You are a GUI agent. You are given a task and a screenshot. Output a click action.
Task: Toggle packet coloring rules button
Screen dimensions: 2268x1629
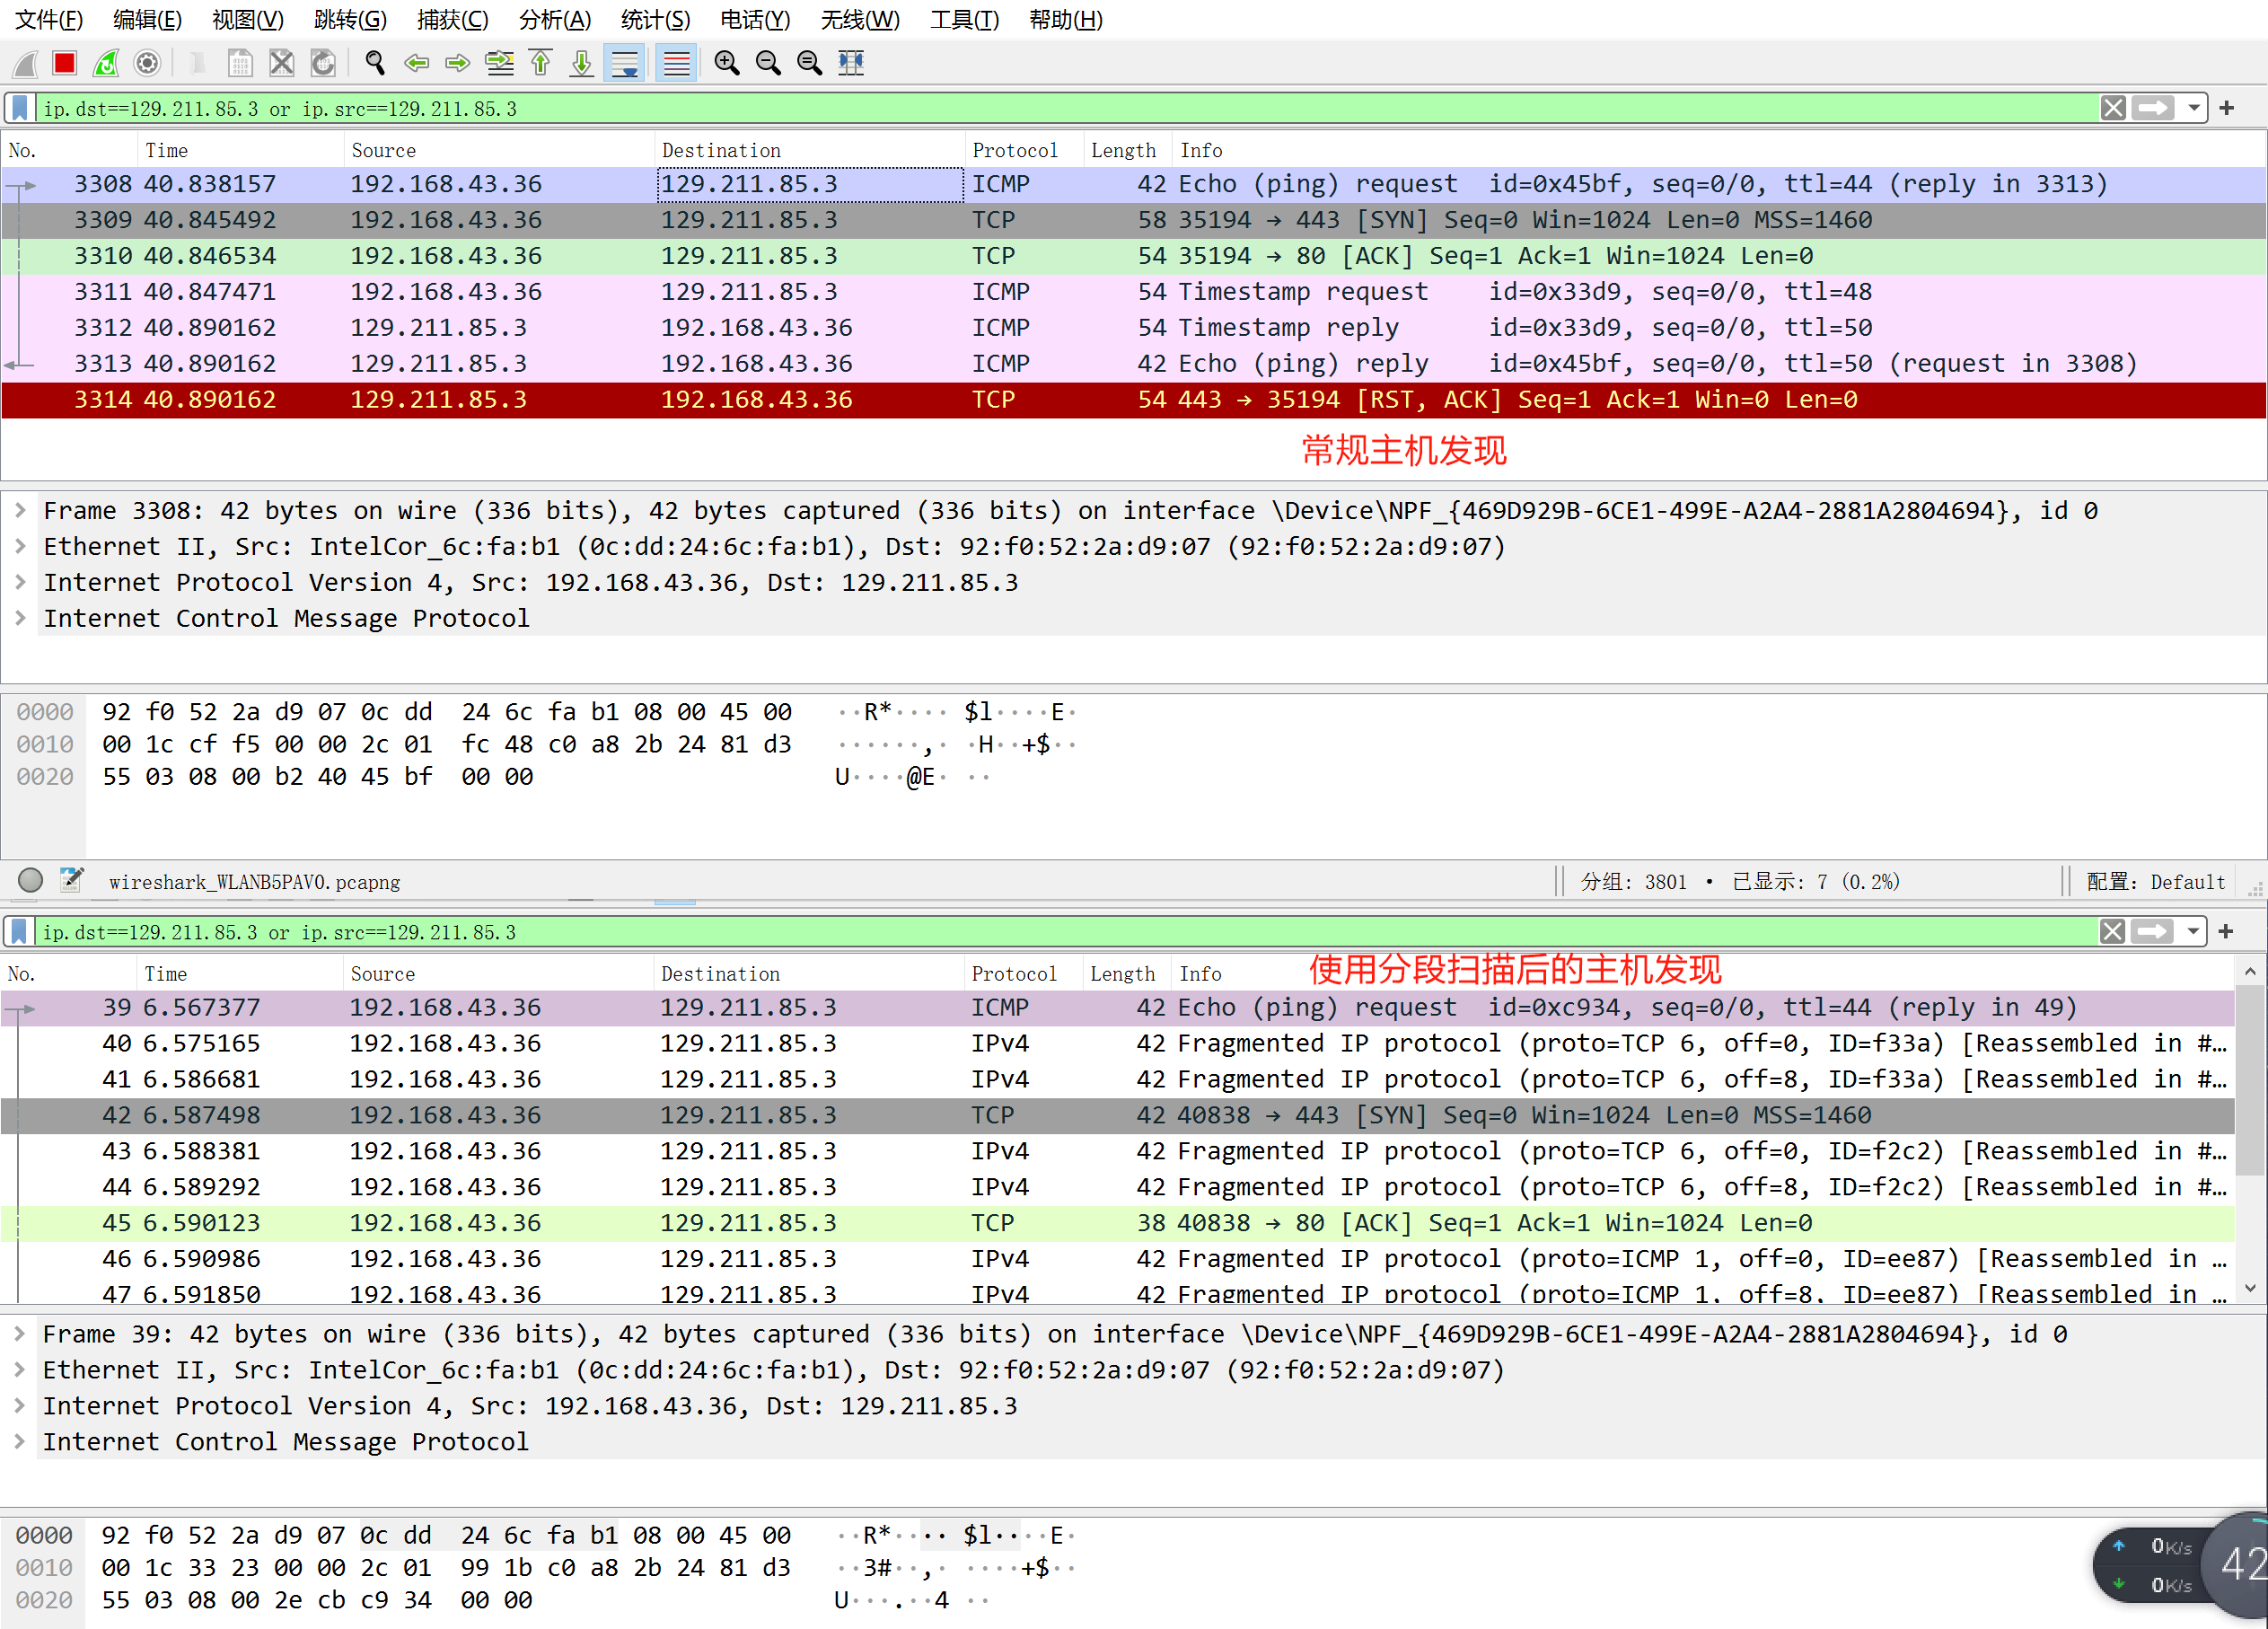tap(676, 63)
